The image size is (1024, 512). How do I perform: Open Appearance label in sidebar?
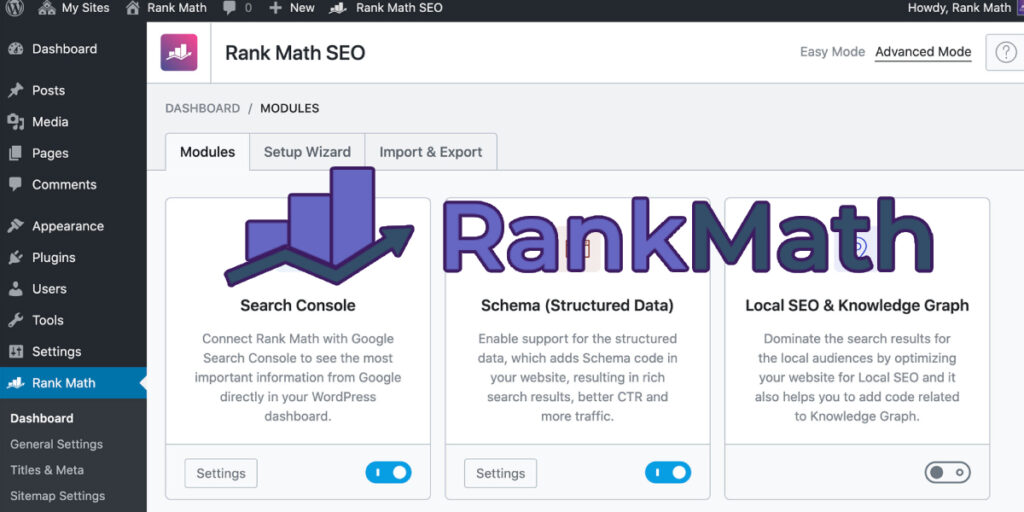point(68,226)
